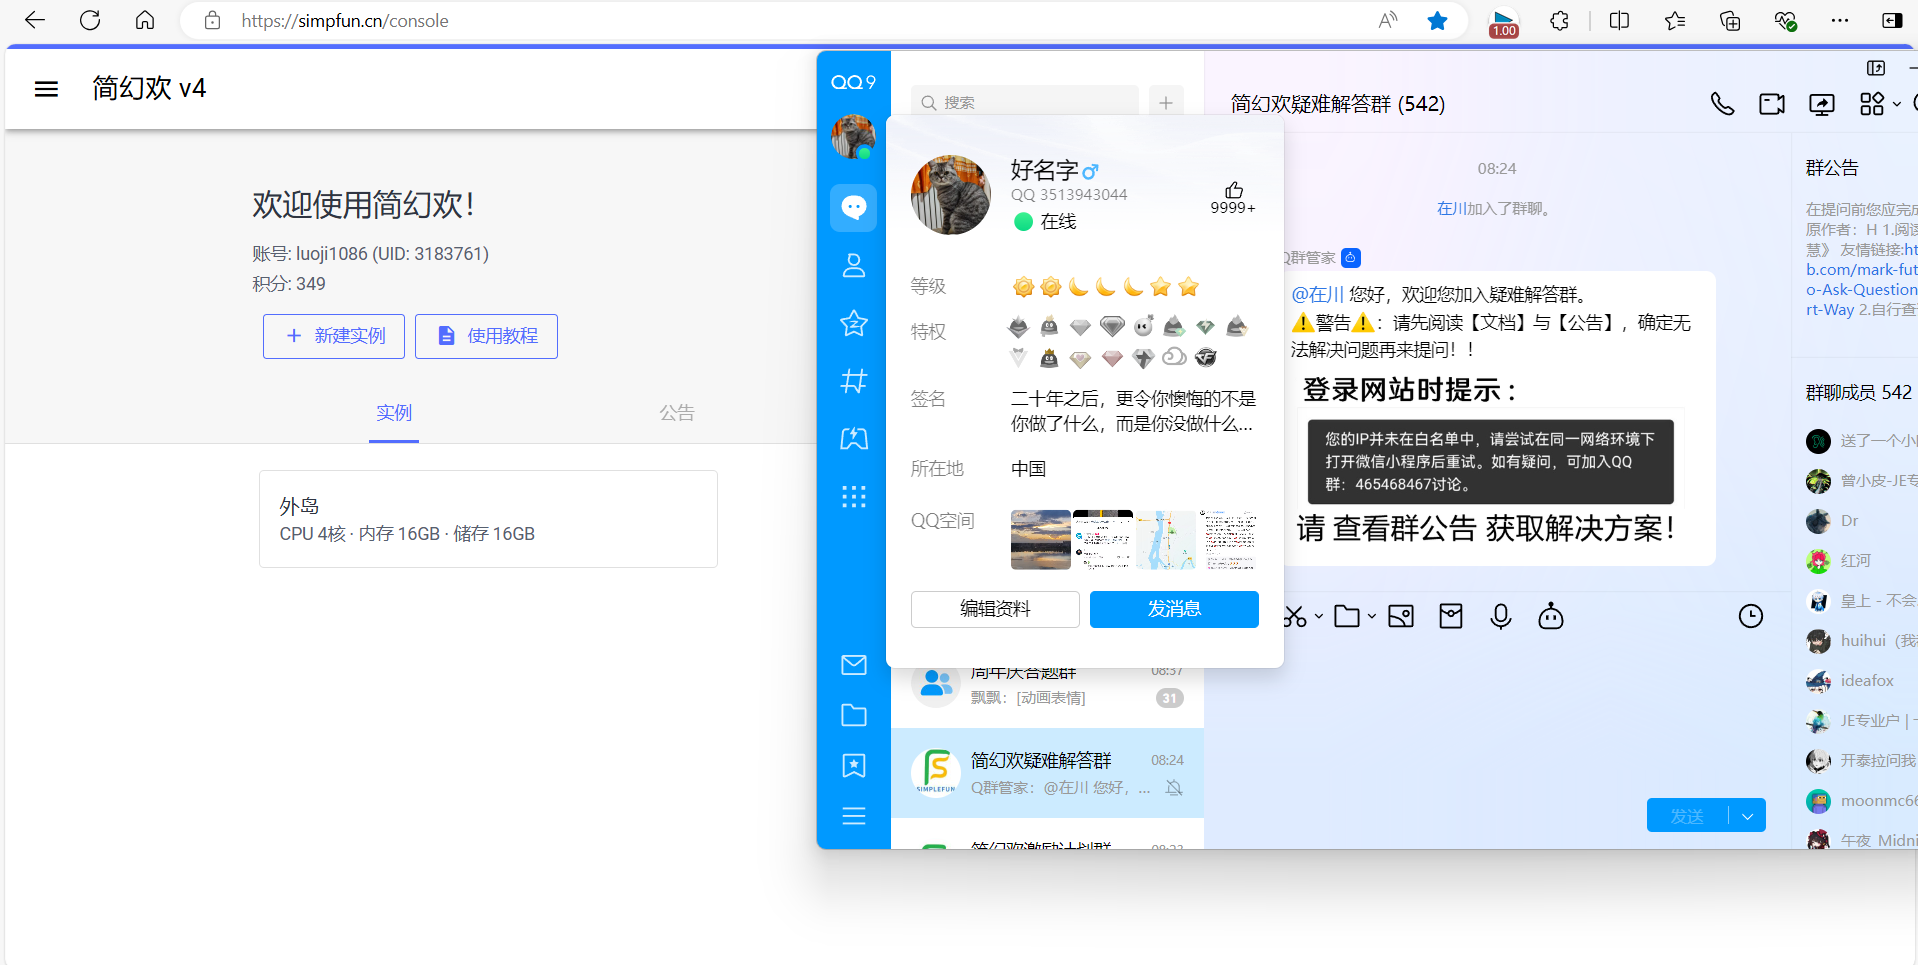Screen dimensions: 1918x965
Task: Switch to the 公告 tab
Action: click(x=677, y=413)
